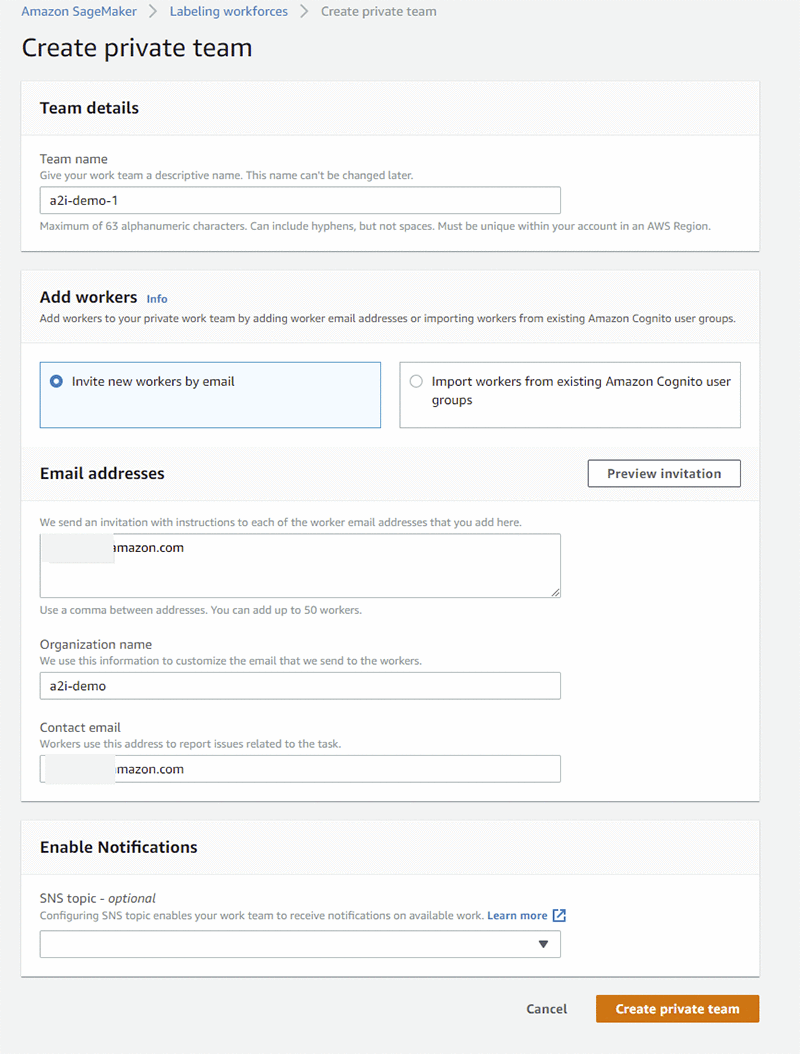Click the orange Create private team button
This screenshot has height=1054, width=800.
coord(677,1009)
